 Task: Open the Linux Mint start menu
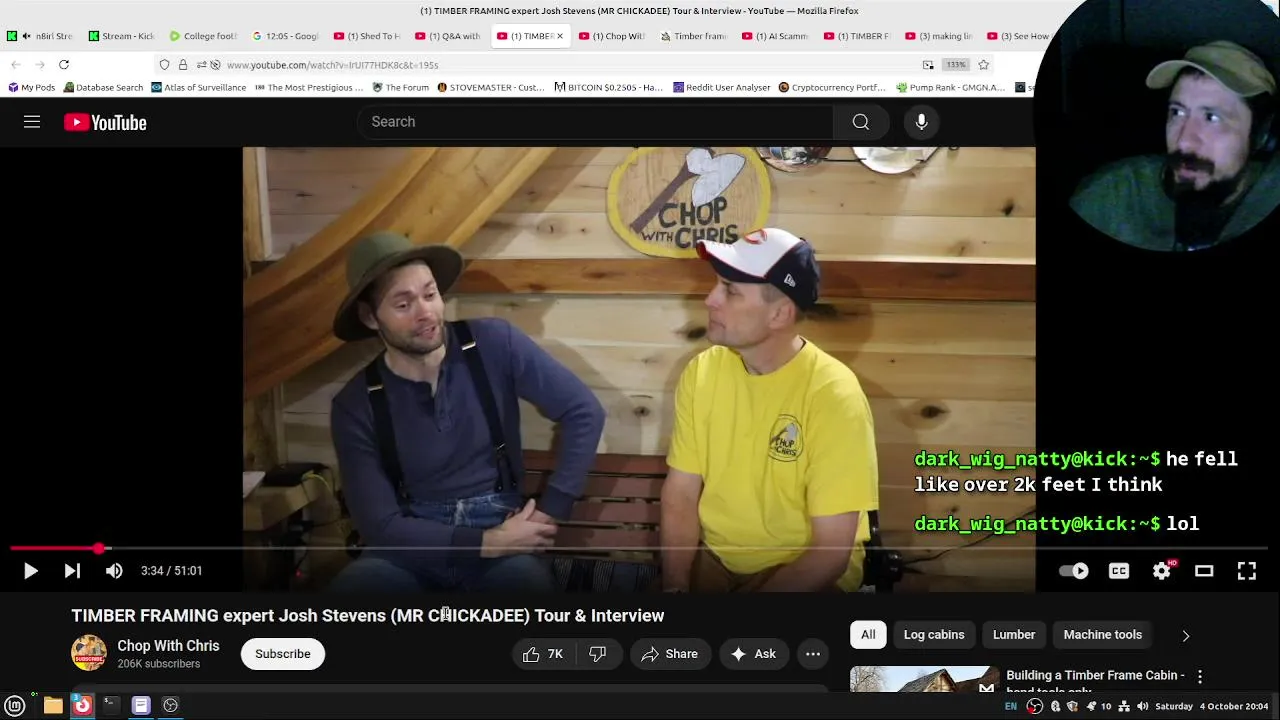coord(15,705)
